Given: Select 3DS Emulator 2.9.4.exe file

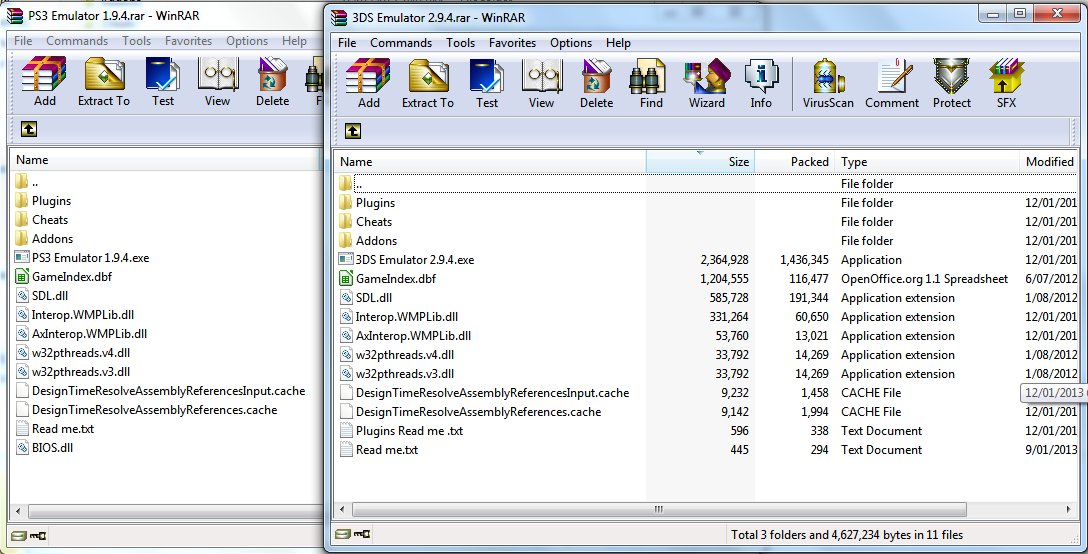Looking at the screenshot, I should click(x=415, y=260).
